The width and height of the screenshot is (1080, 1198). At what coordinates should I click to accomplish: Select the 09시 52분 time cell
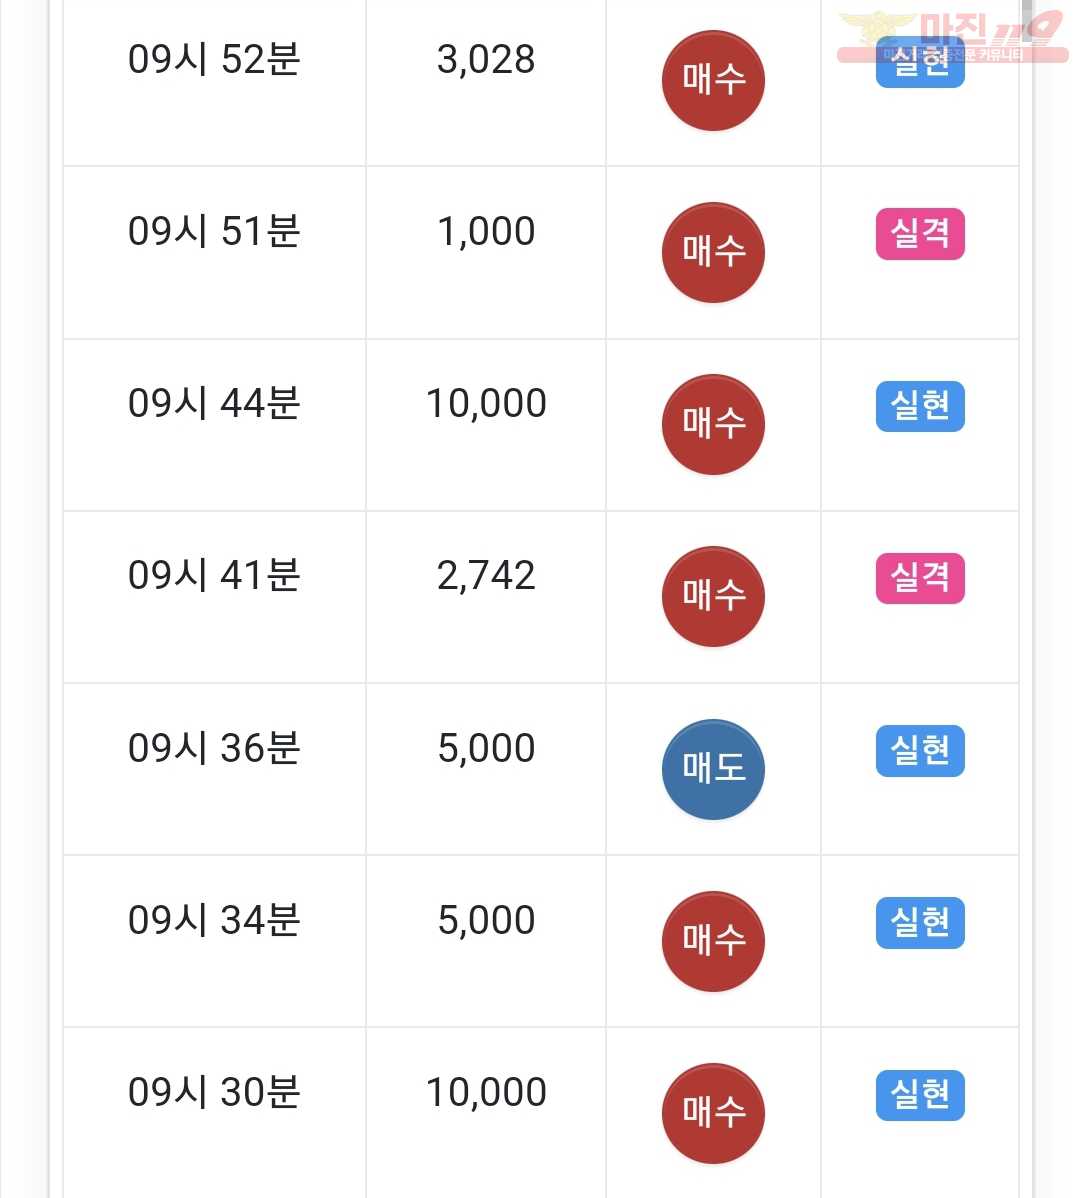tap(215, 83)
